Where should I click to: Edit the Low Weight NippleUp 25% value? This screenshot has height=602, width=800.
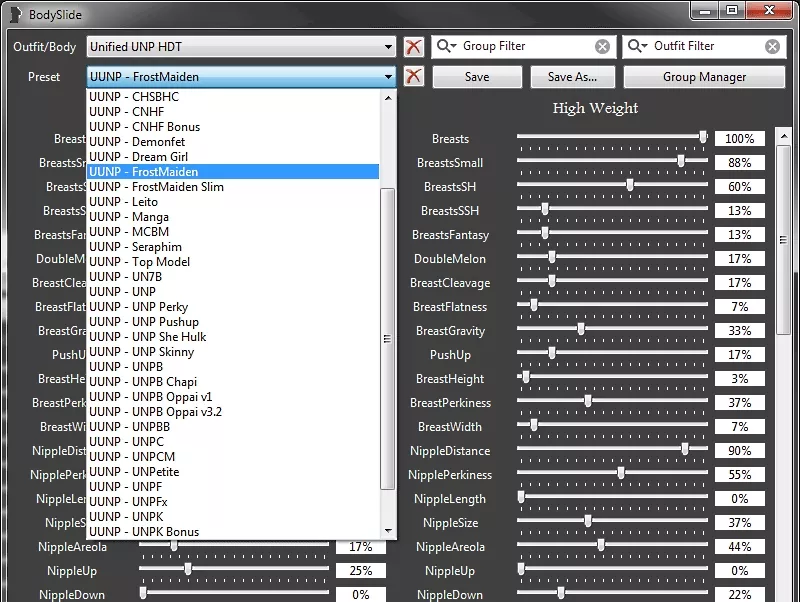pyautogui.click(x=361, y=570)
